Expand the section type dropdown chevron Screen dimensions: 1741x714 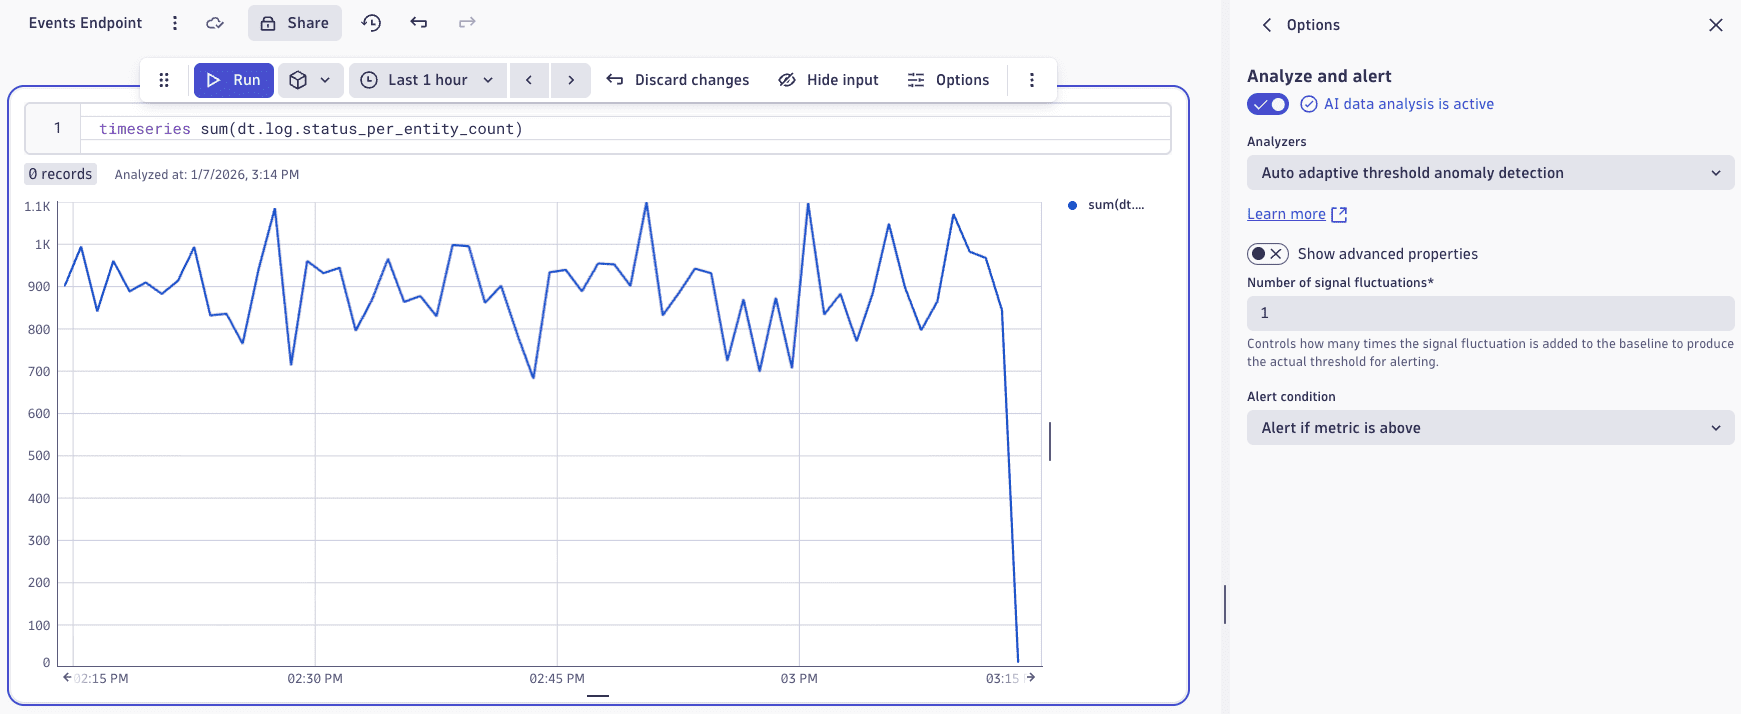point(325,80)
